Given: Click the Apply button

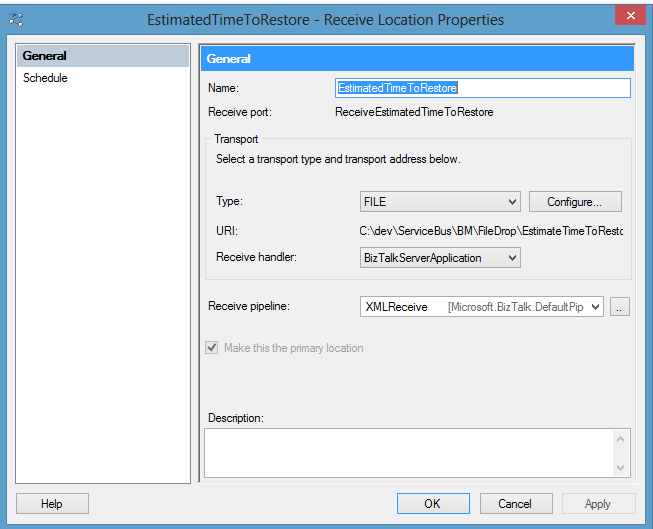Looking at the screenshot, I should coord(598,504).
